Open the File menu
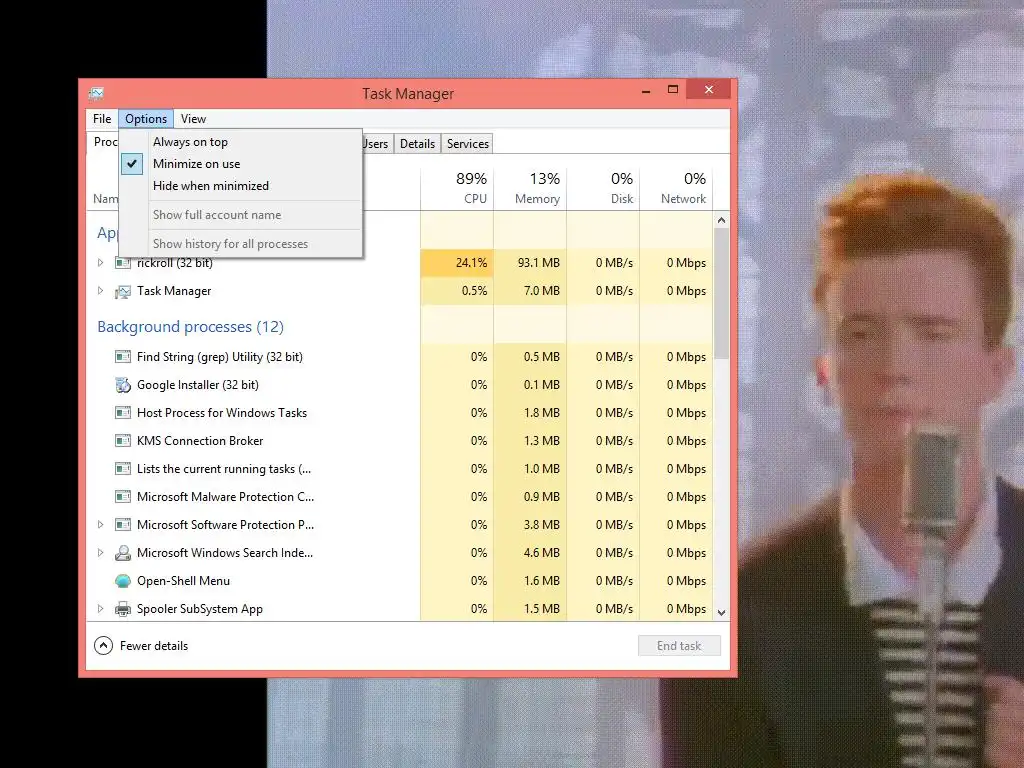This screenshot has height=768, width=1024. point(102,119)
